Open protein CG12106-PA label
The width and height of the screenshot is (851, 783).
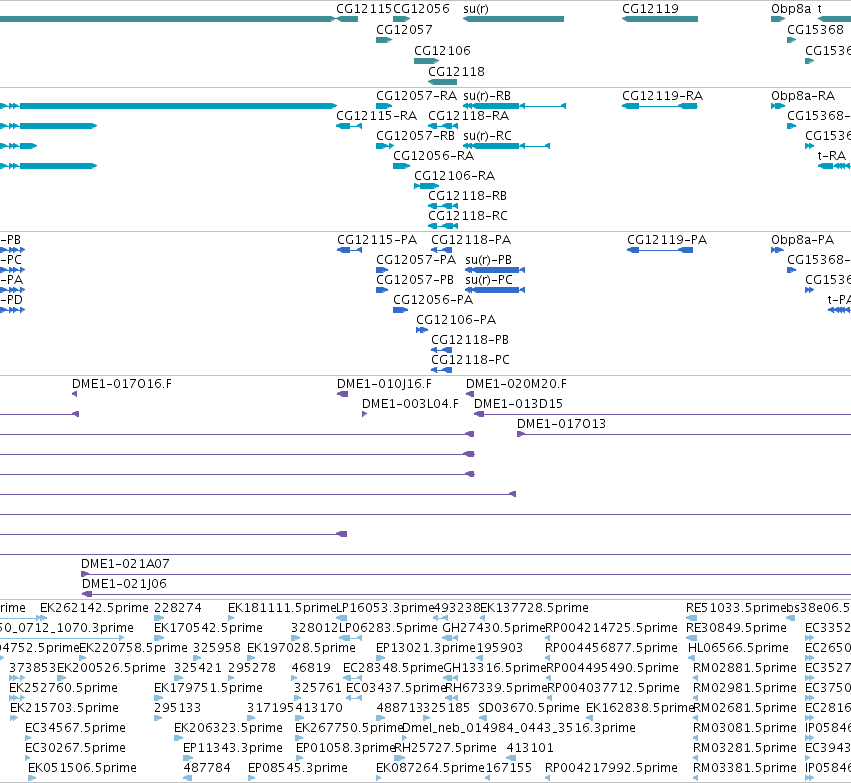[456, 321]
